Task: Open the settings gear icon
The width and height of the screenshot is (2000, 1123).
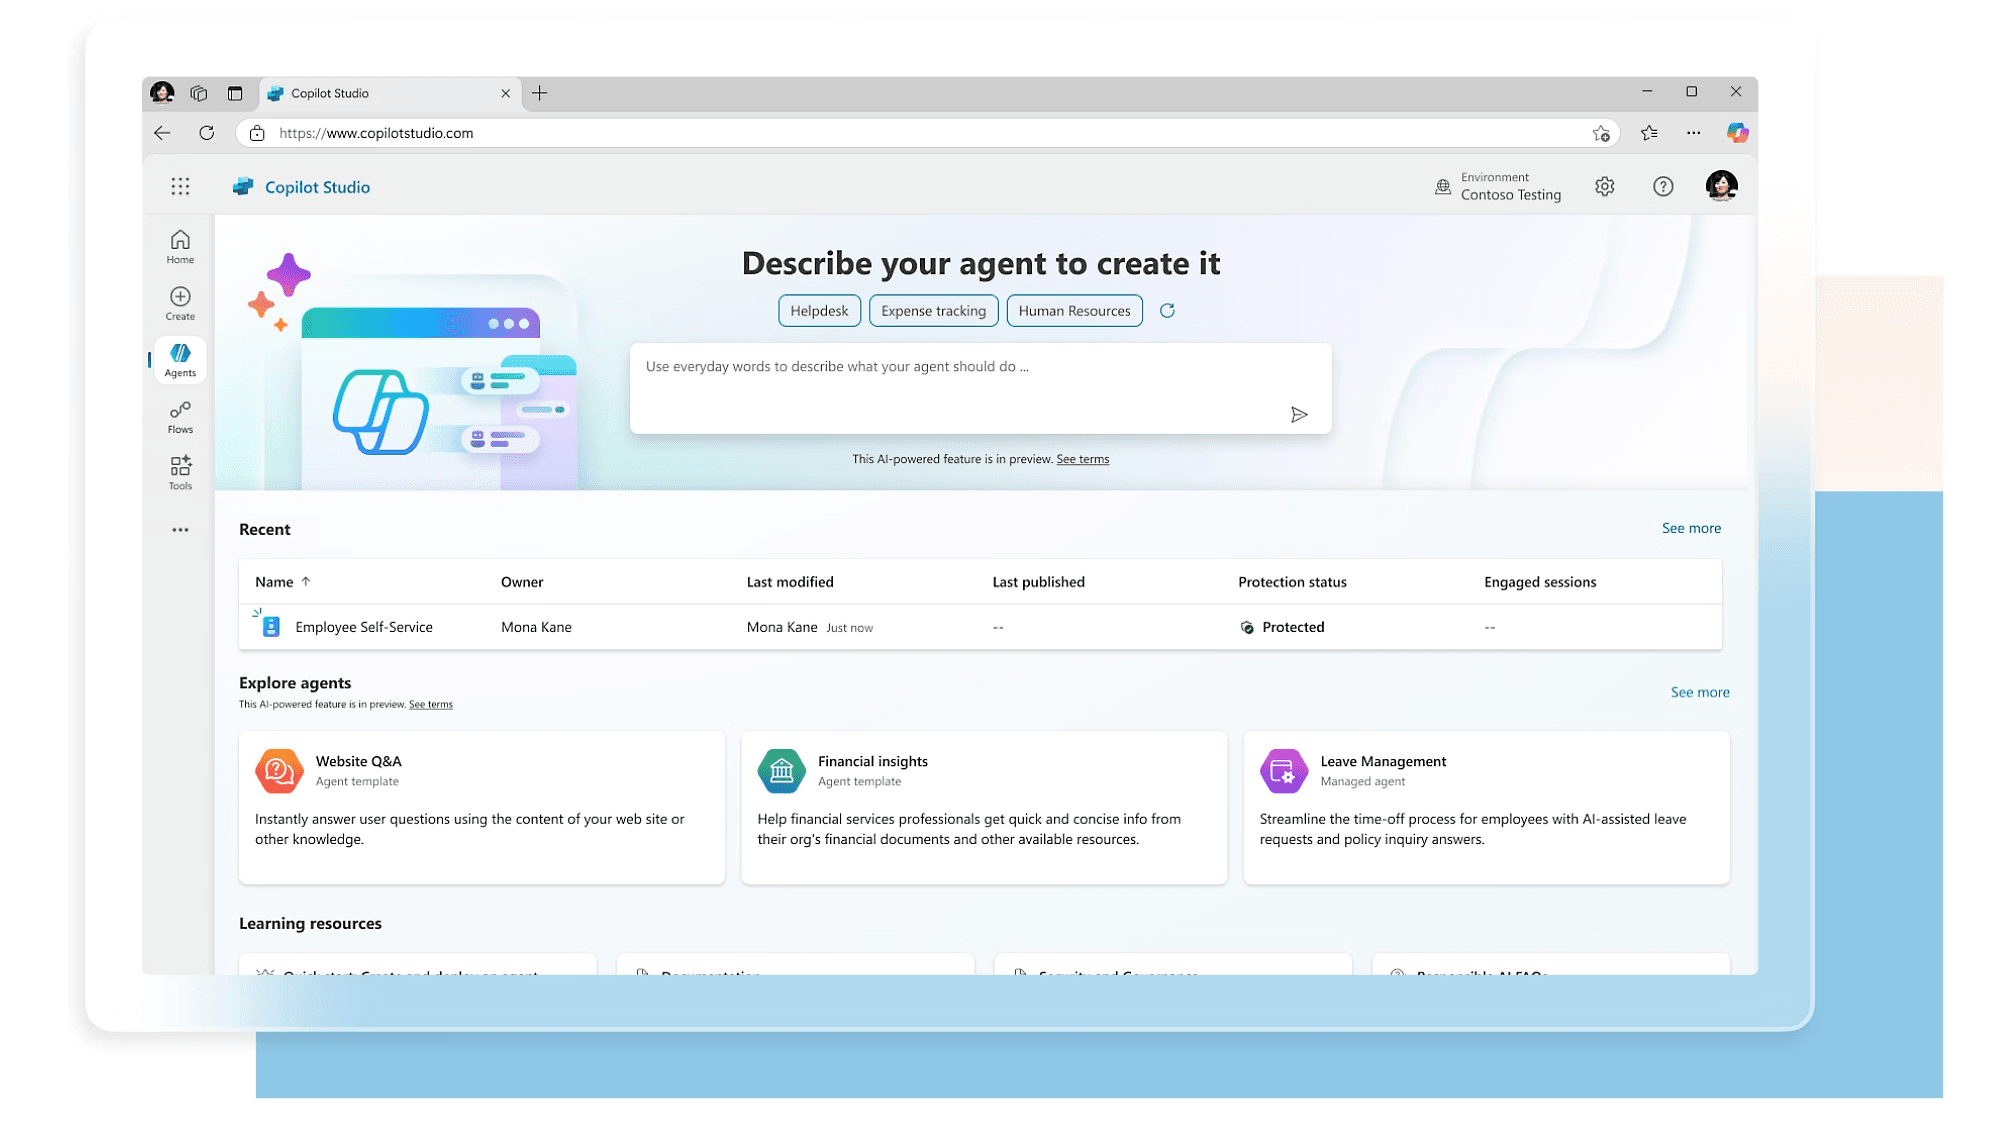Action: coord(1604,187)
